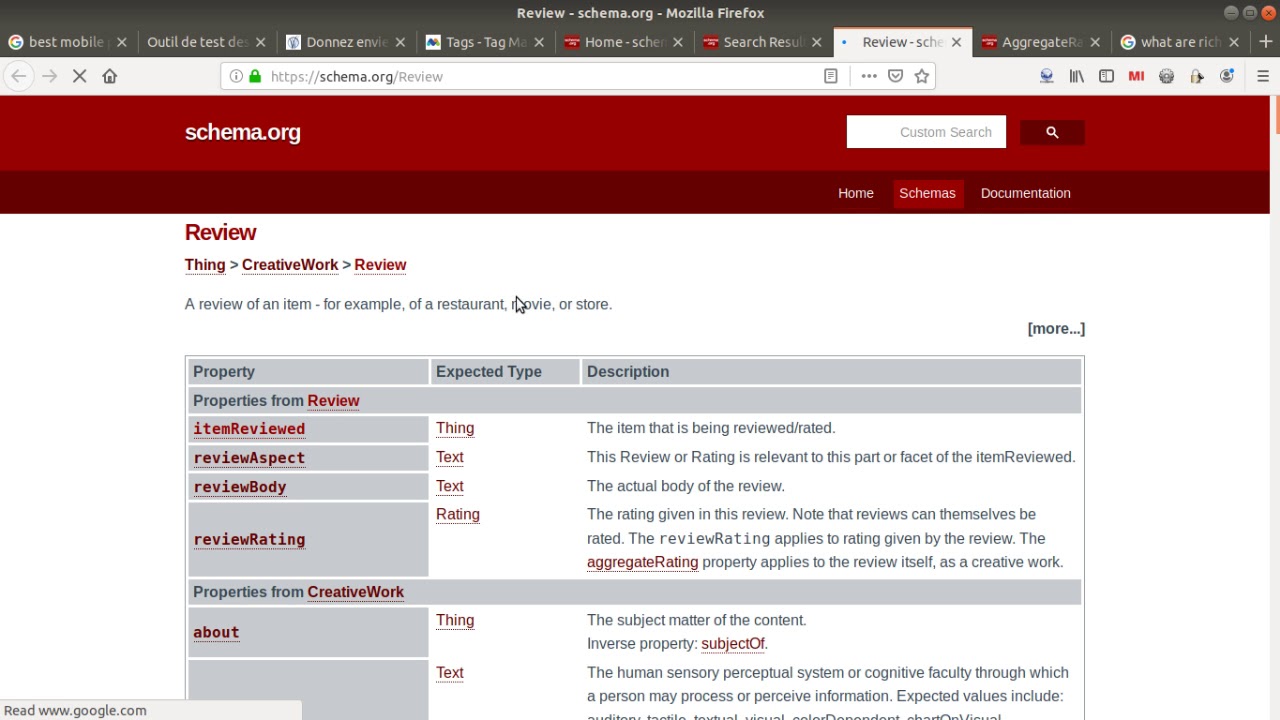The image size is (1280, 720).
Task: Open the Thing breadcrumb link
Action: point(205,265)
